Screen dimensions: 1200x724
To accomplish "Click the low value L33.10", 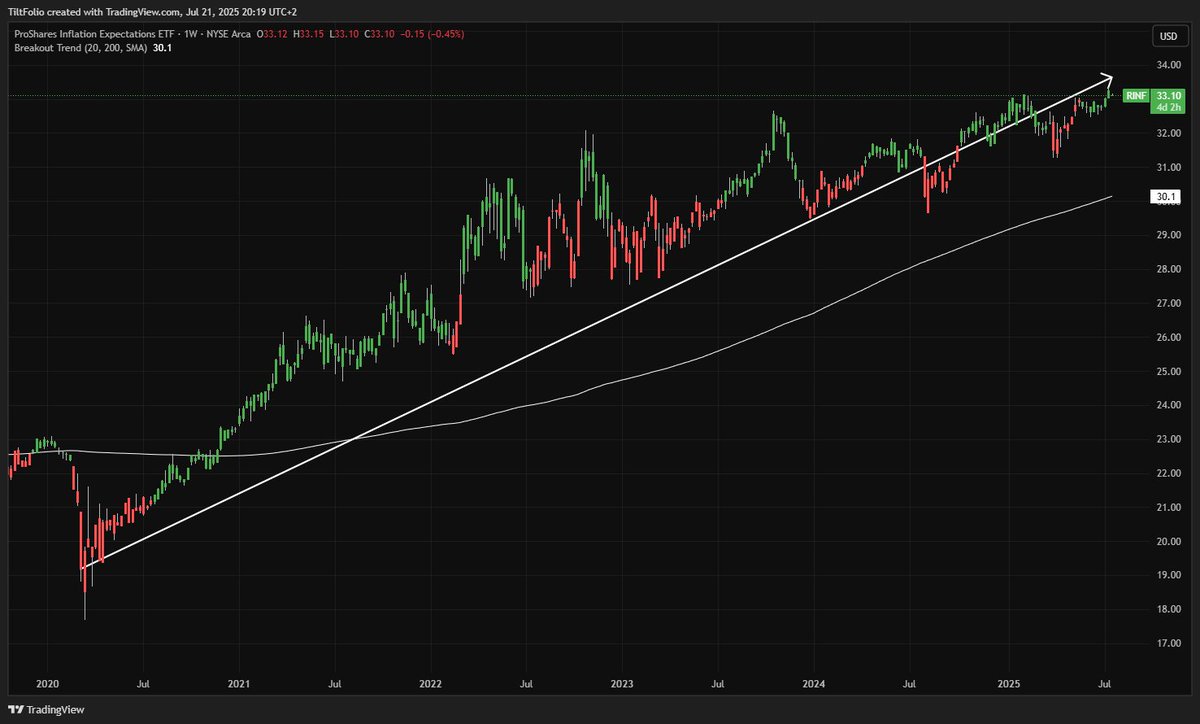I will 346,34.
